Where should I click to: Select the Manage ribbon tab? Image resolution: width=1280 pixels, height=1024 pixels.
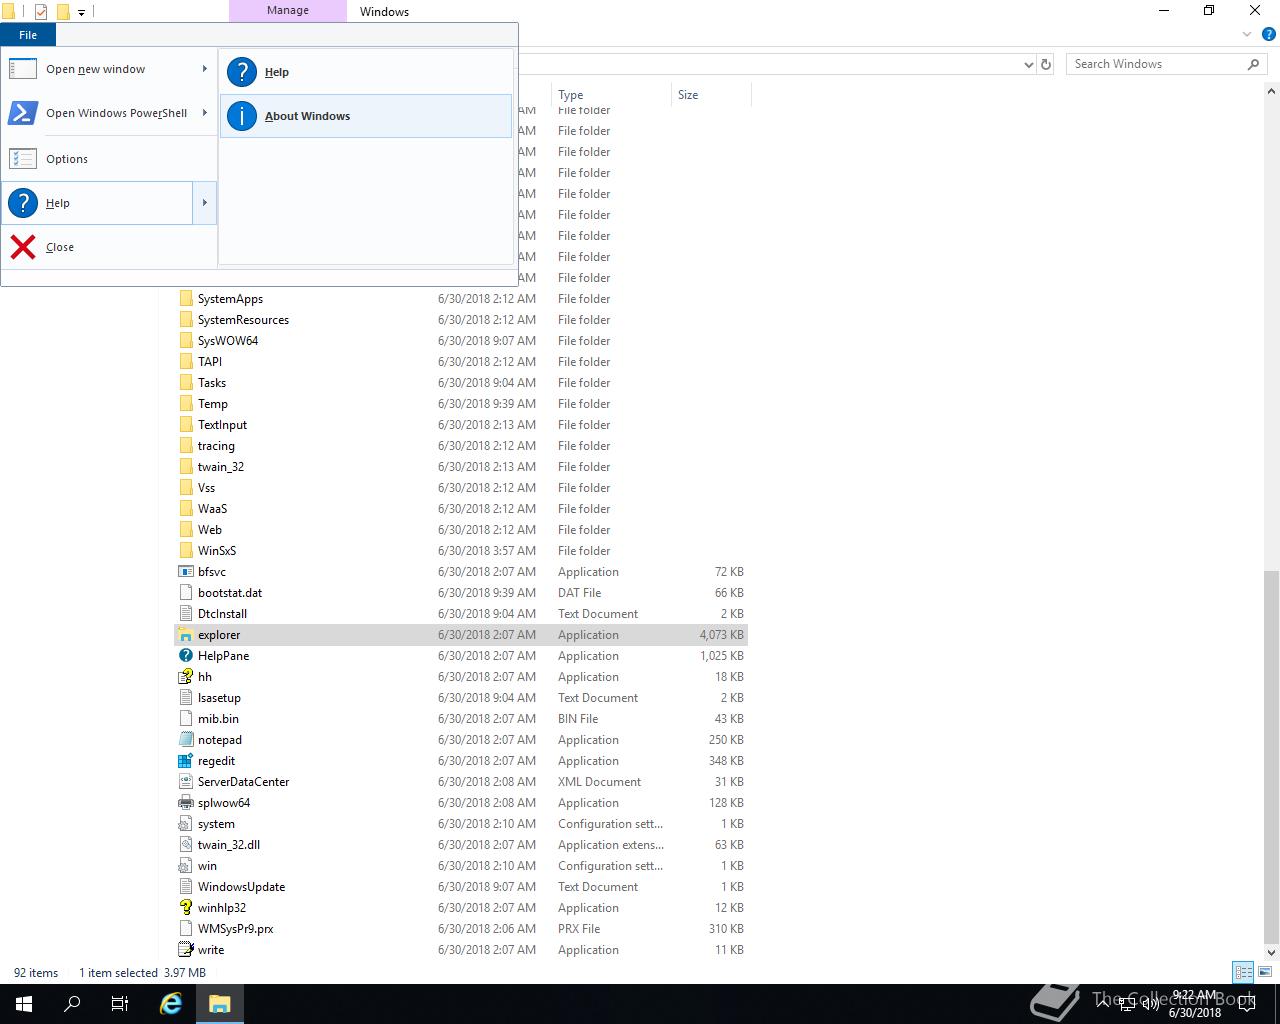coord(288,11)
